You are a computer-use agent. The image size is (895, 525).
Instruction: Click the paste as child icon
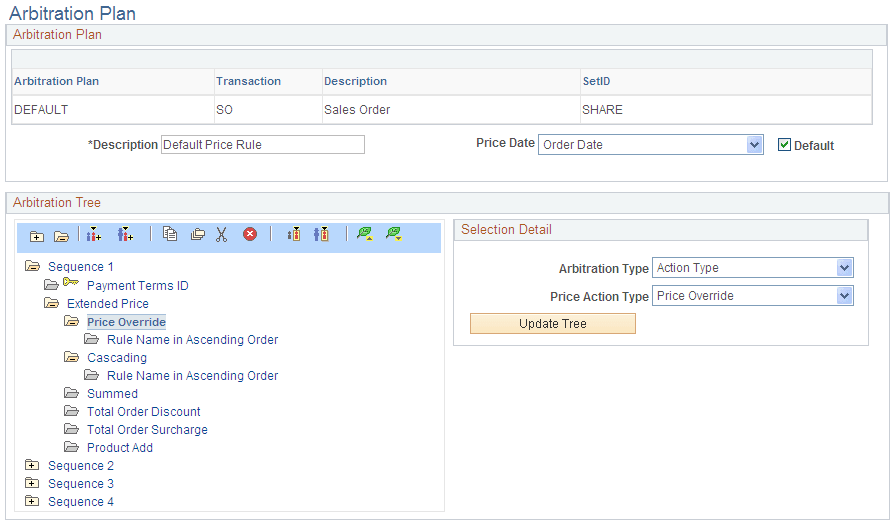coord(321,234)
